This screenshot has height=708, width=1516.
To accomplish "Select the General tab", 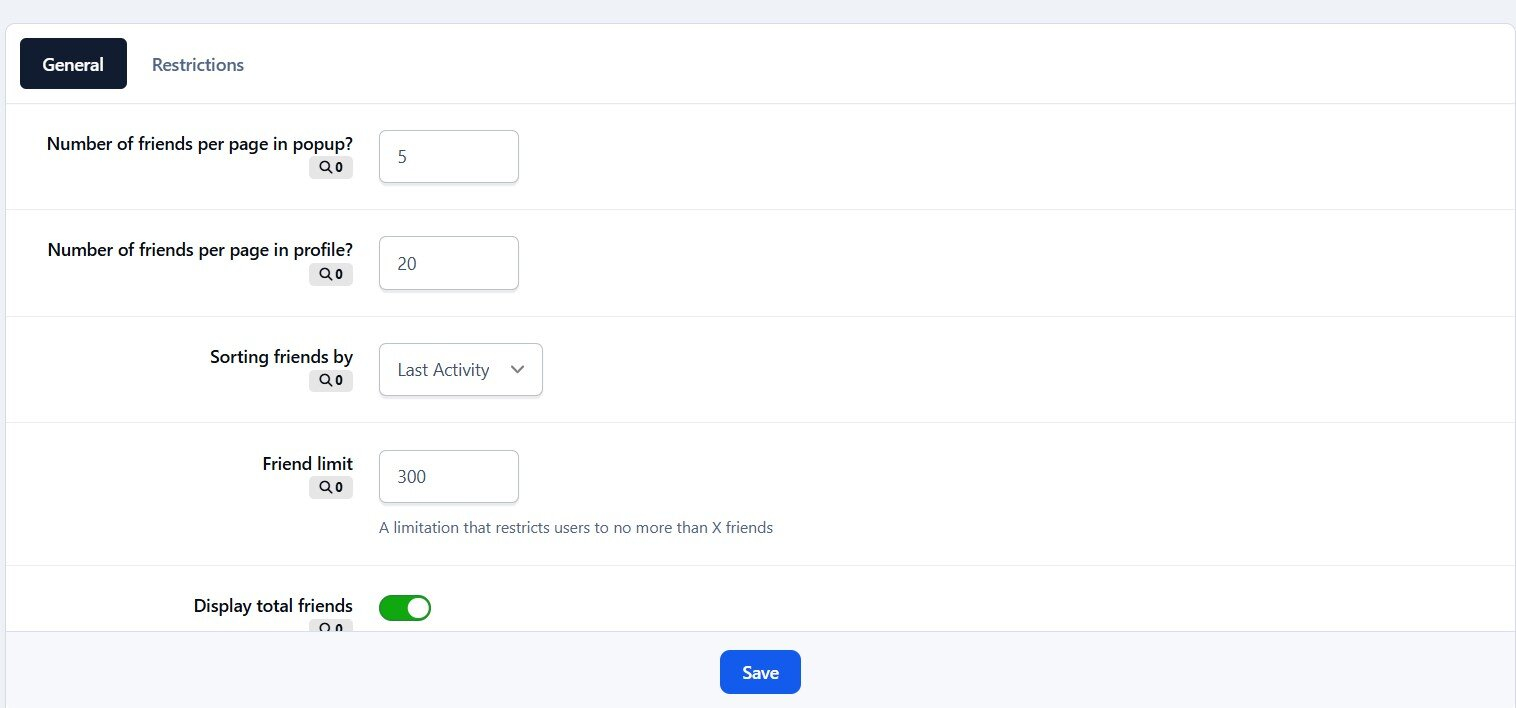I will [73, 64].
